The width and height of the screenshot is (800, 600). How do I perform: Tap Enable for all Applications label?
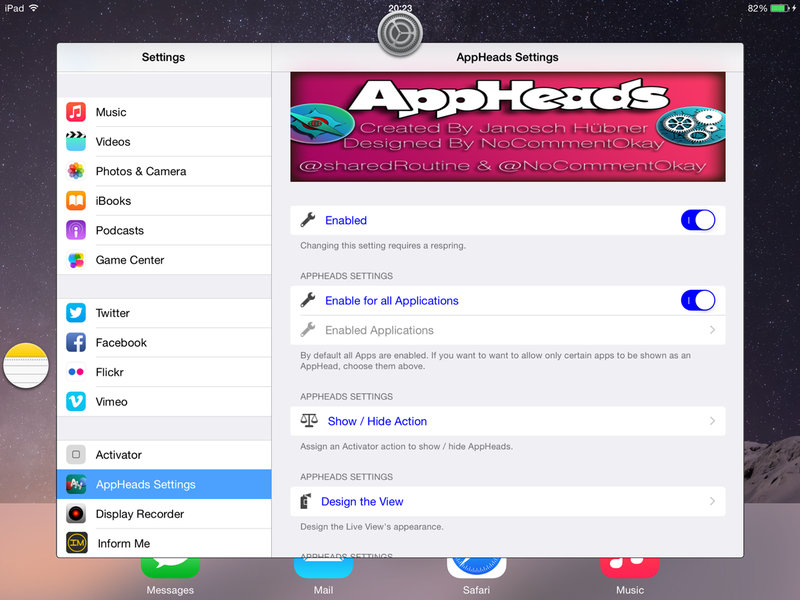(x=392, y=301)
